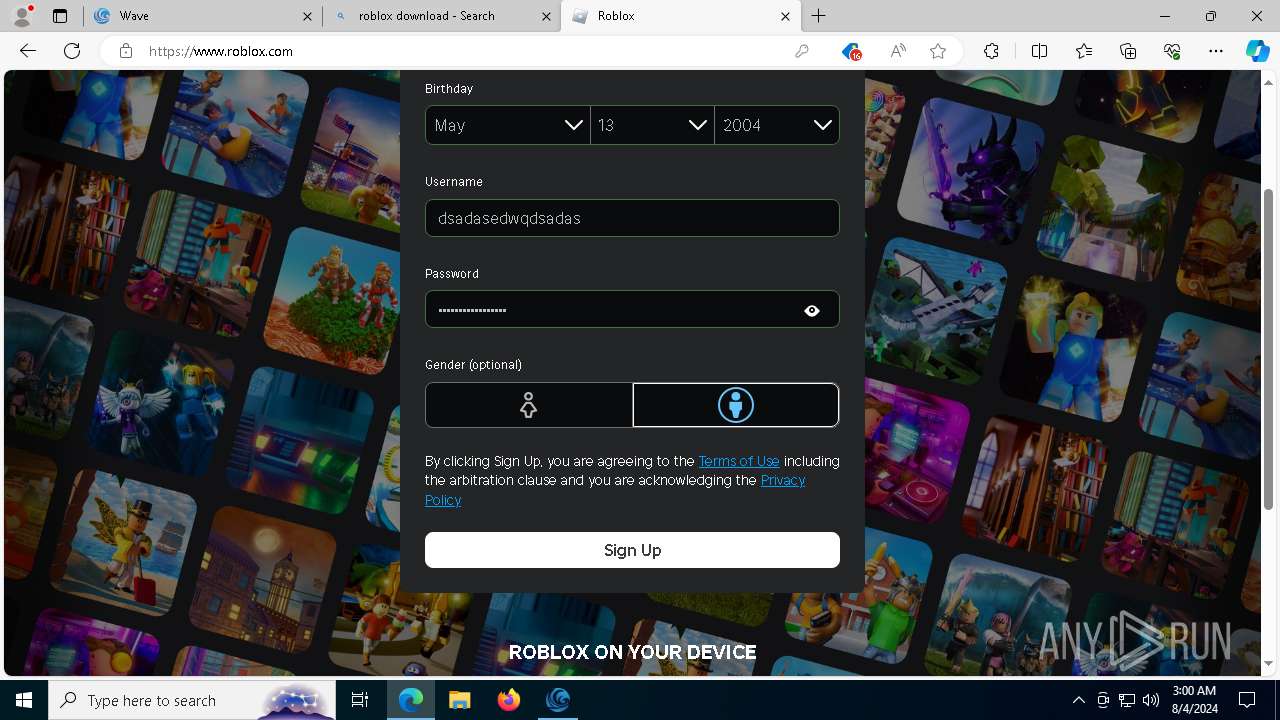Go back to previous page

pos(28,51)
